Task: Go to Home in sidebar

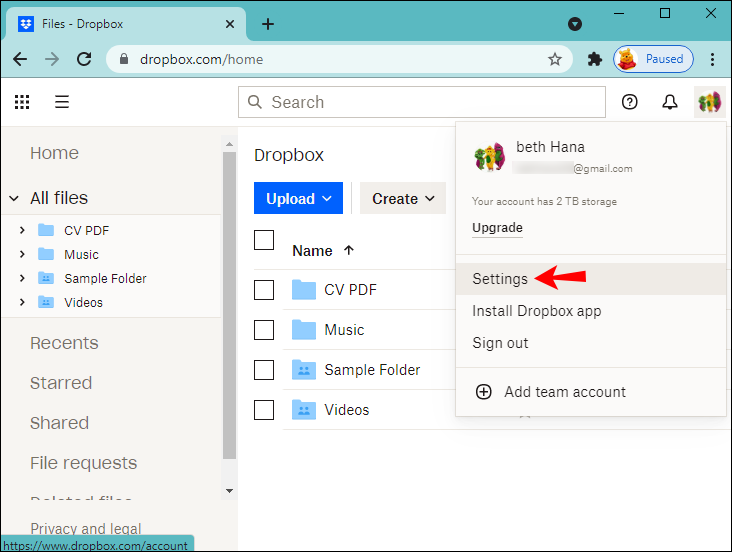Action: [54, 153]
